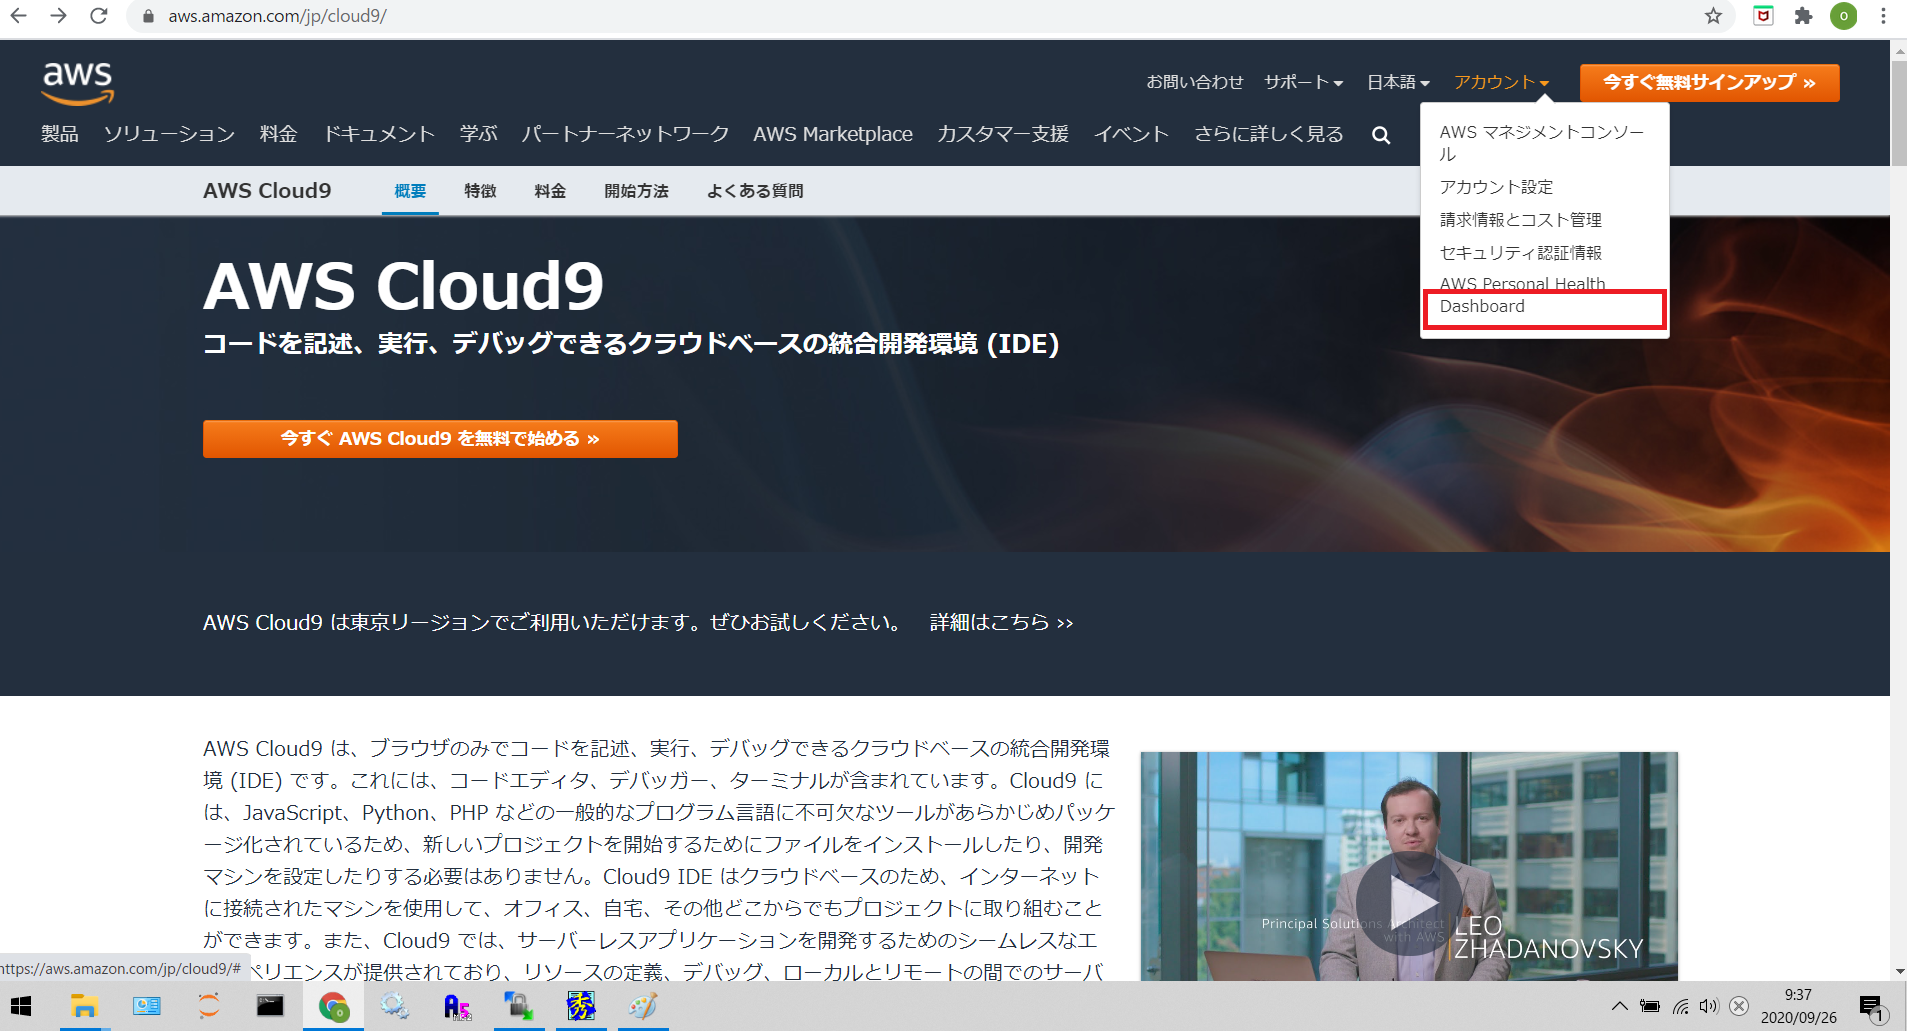Open browser extensions puzzle icon
1907x1031 pixels.
[1803, 16]
